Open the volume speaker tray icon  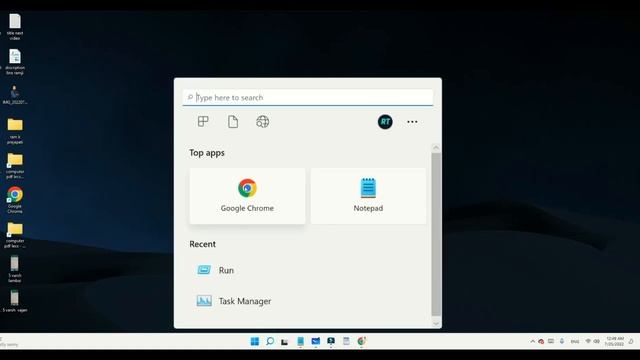coord(597,341)
